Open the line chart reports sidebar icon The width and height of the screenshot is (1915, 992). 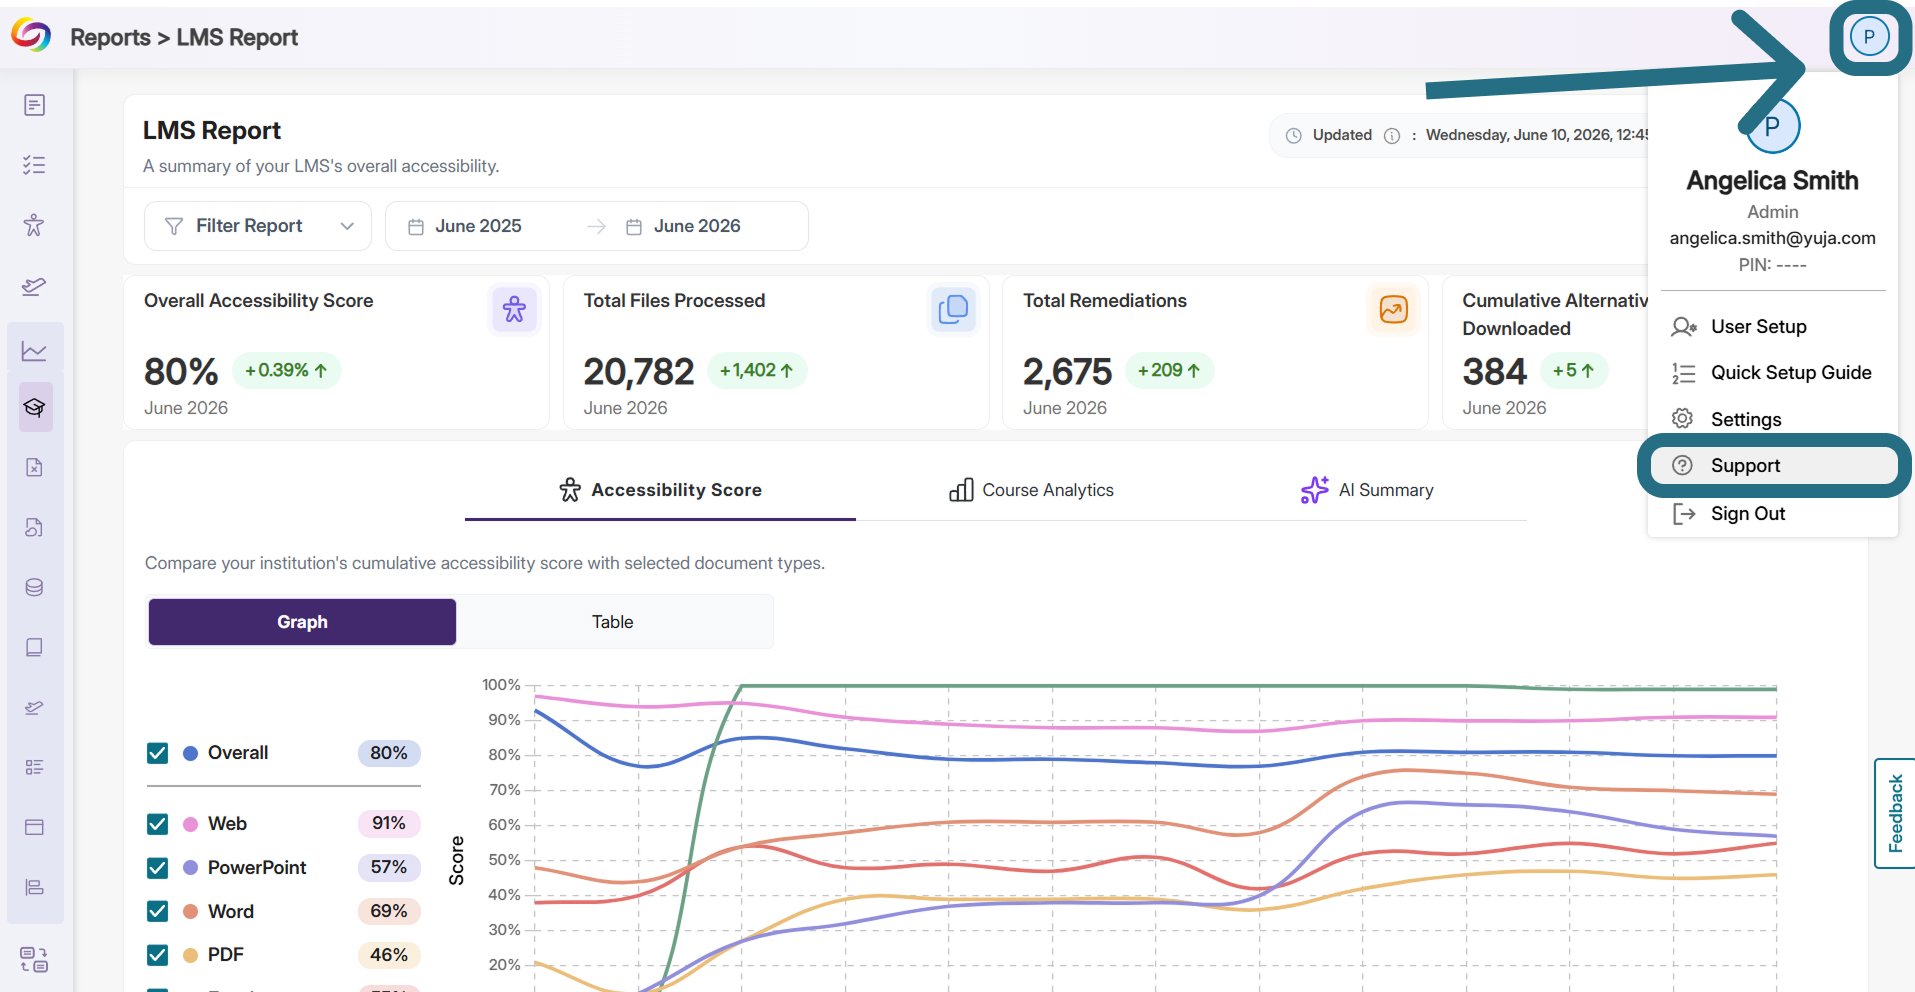(34, 351)
